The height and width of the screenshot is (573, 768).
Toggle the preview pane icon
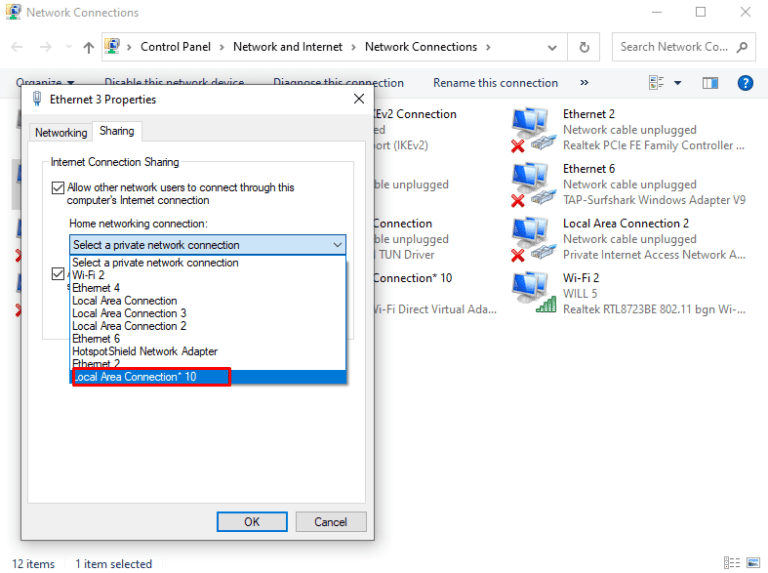710,83
